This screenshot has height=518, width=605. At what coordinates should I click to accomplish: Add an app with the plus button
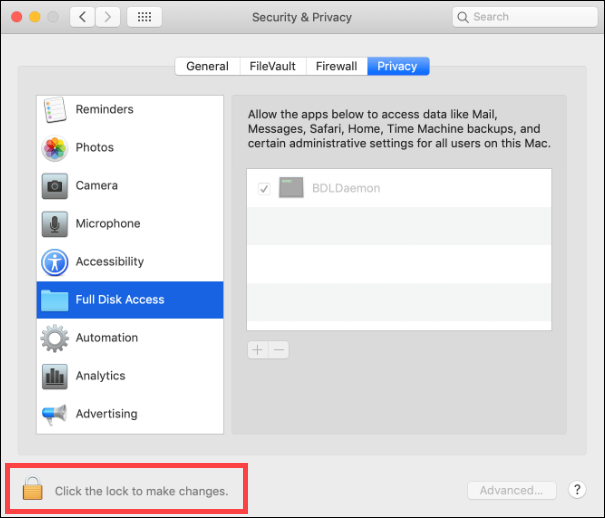coord(258,350)
